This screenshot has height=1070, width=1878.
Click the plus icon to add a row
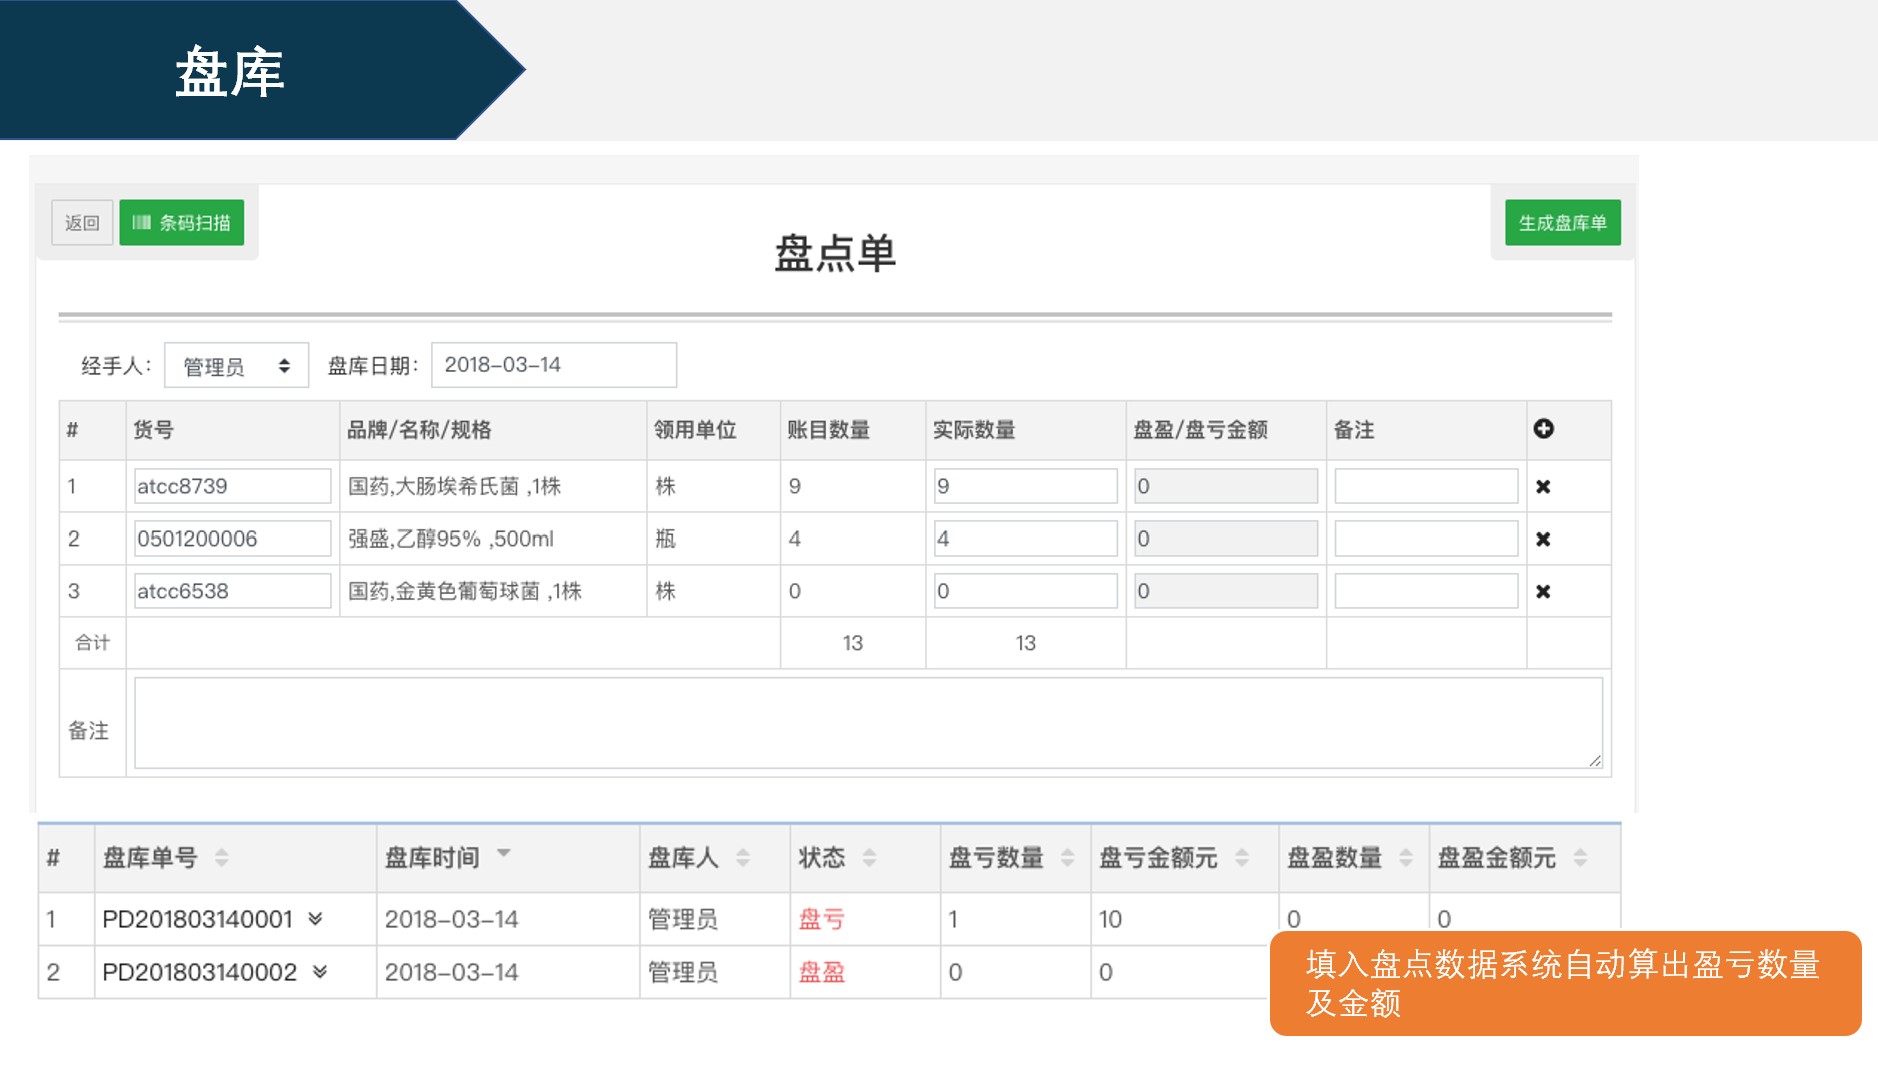click(1544, 429)
